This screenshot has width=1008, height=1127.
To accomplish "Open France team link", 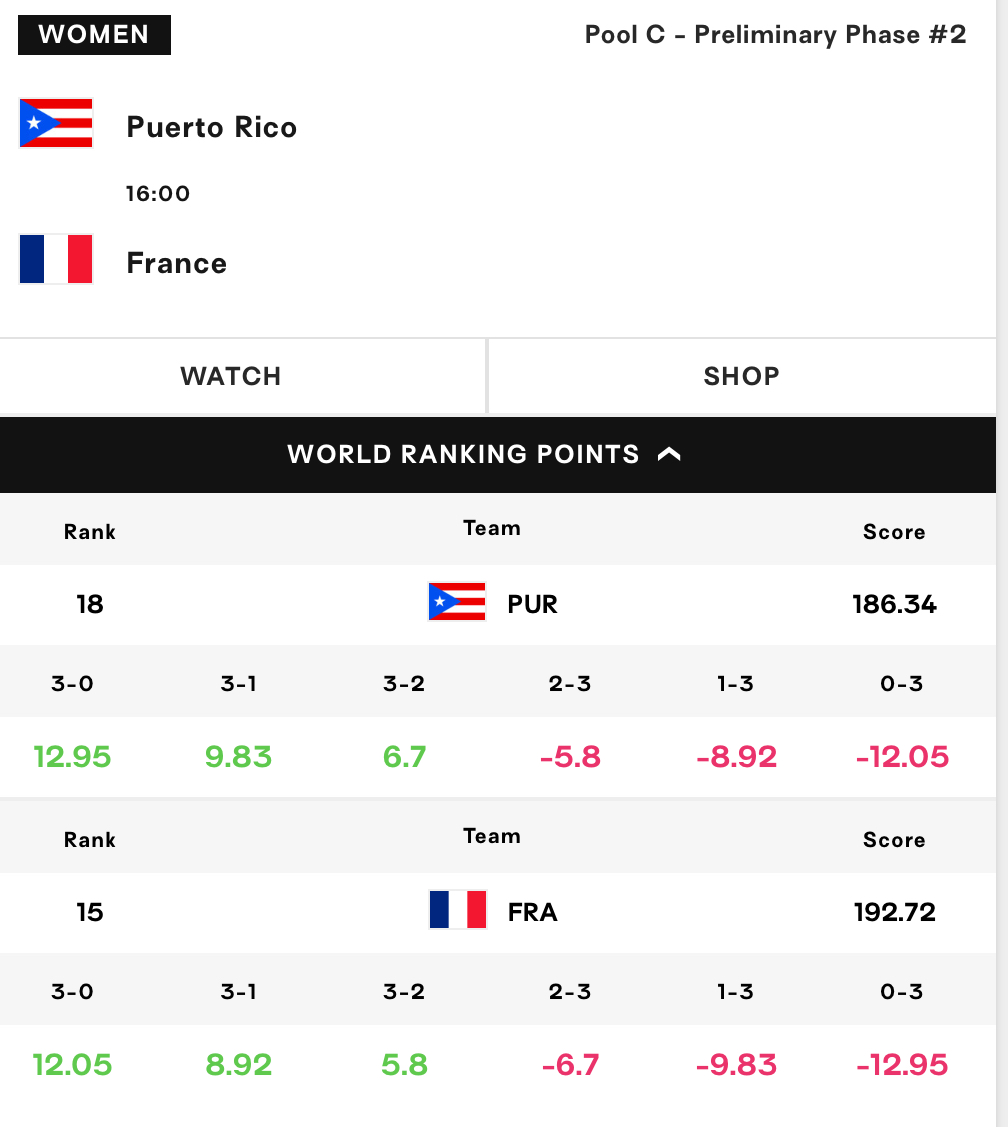I will point(177,263).
